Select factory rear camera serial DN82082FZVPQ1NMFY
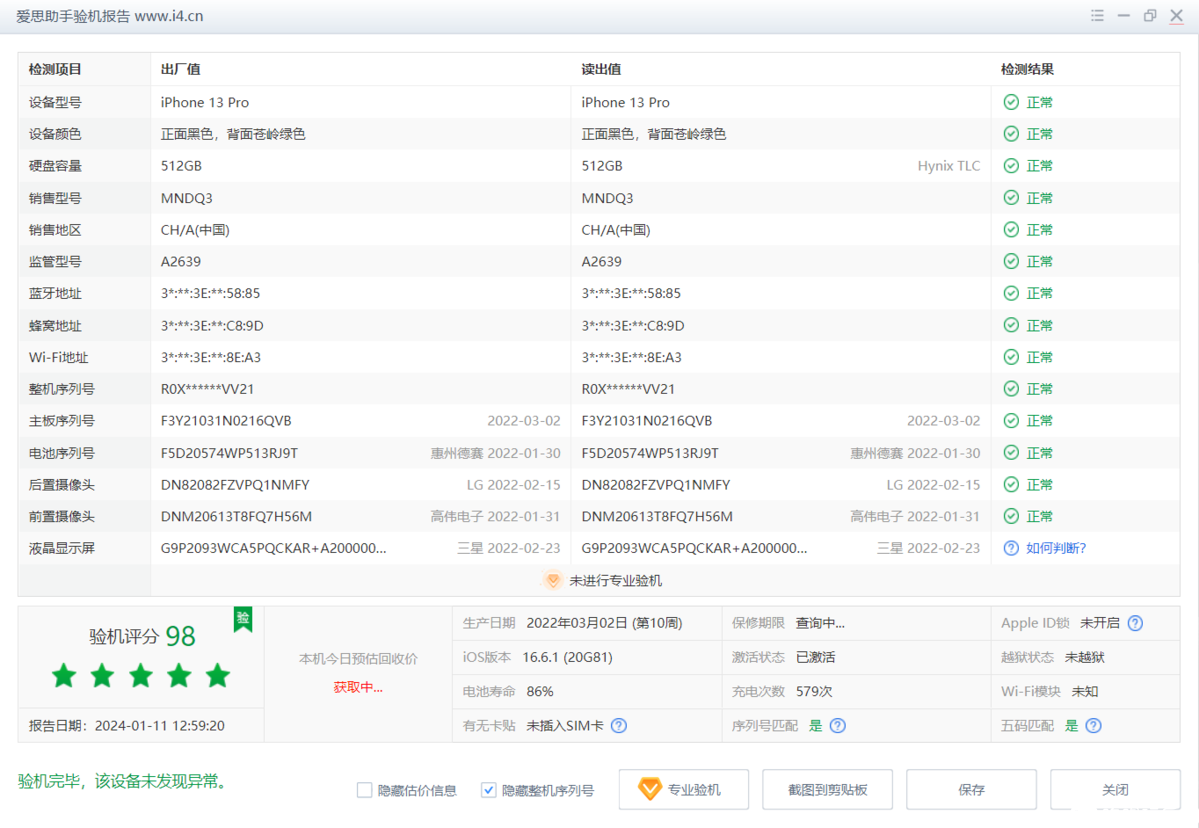The image size is (1199, 828). (235, 485)
